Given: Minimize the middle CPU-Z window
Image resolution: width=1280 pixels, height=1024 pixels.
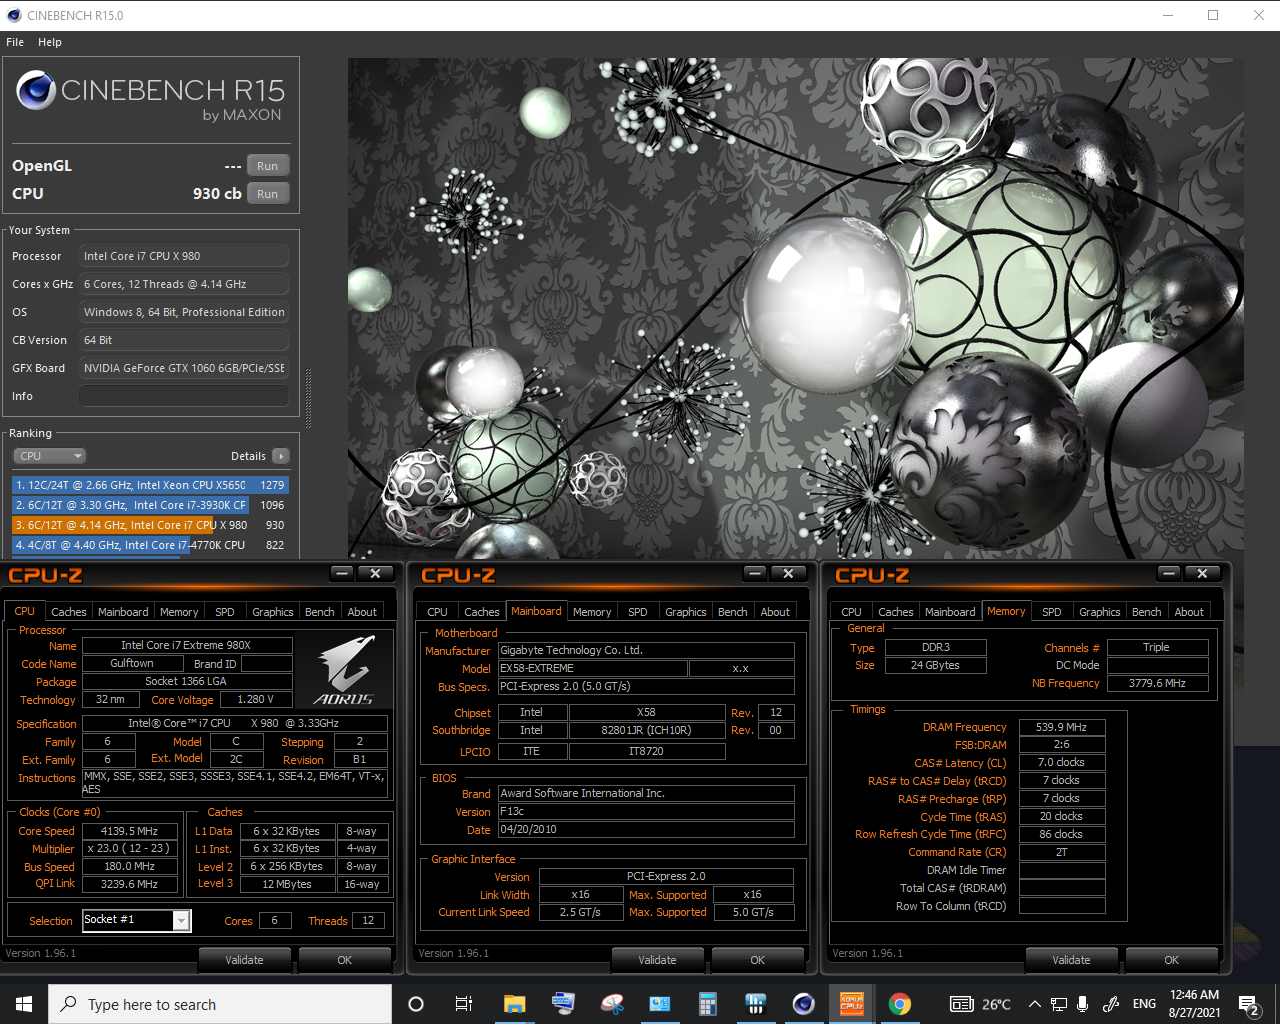Looking at the screenshot, I should click(755, 574).
